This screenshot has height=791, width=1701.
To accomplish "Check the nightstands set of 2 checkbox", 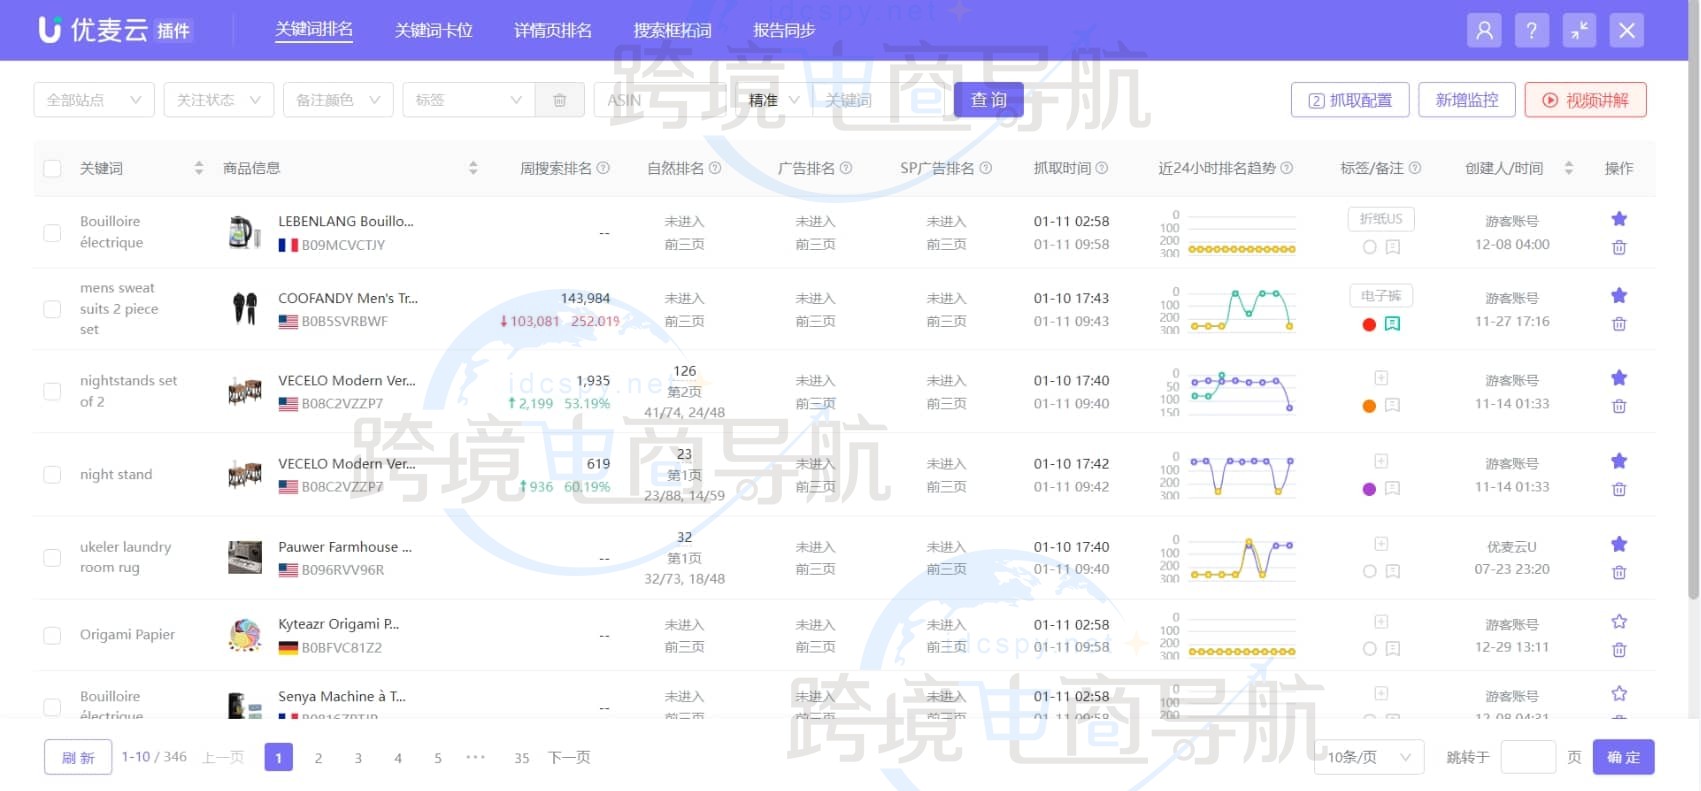I will click(x=52, y=392).
